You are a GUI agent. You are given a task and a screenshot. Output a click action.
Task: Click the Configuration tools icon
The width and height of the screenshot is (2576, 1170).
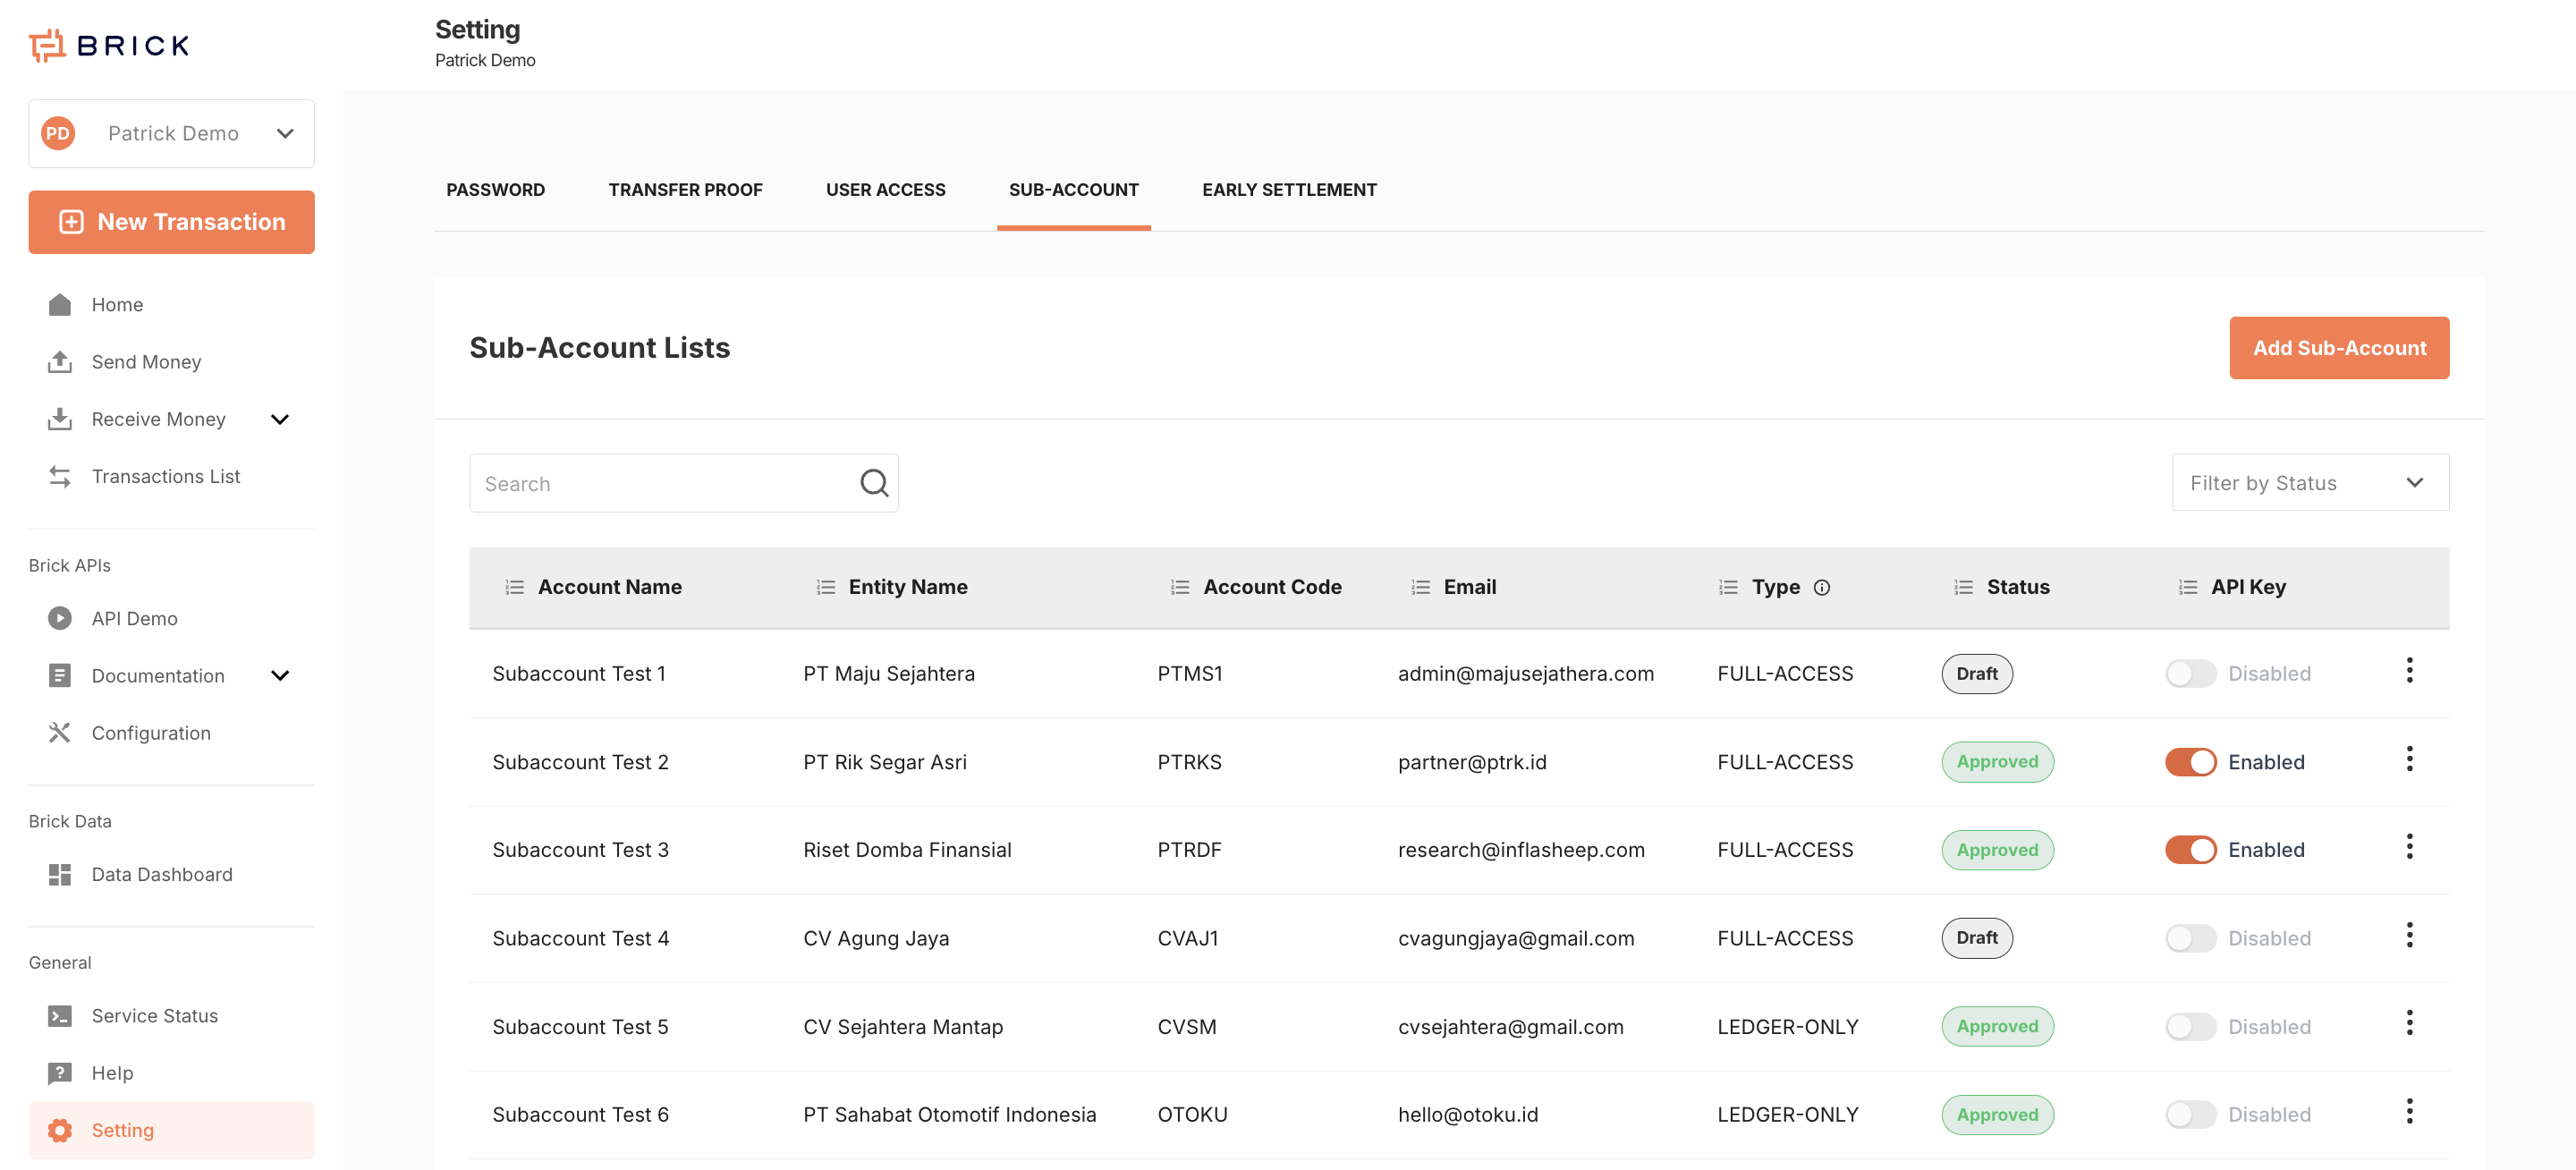59,733
